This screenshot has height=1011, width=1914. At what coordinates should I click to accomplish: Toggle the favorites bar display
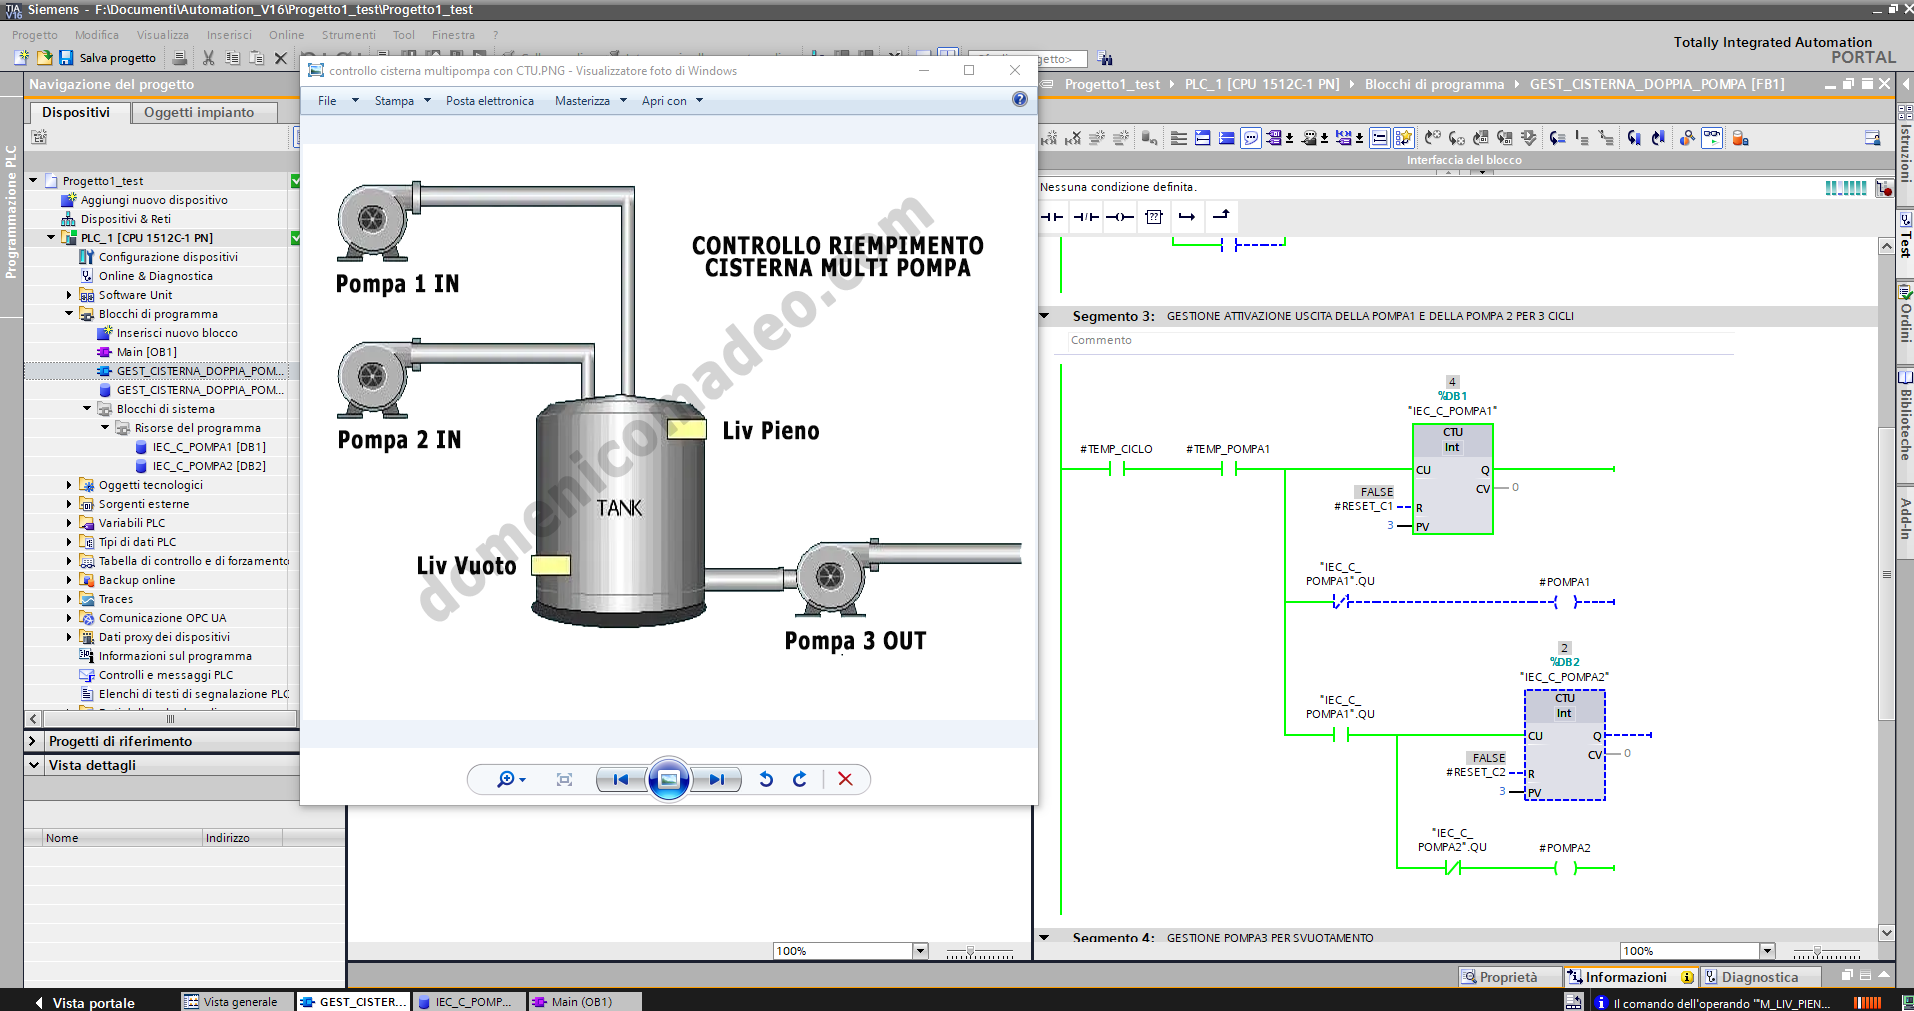pyautogui.click(x=1404, y=137)
